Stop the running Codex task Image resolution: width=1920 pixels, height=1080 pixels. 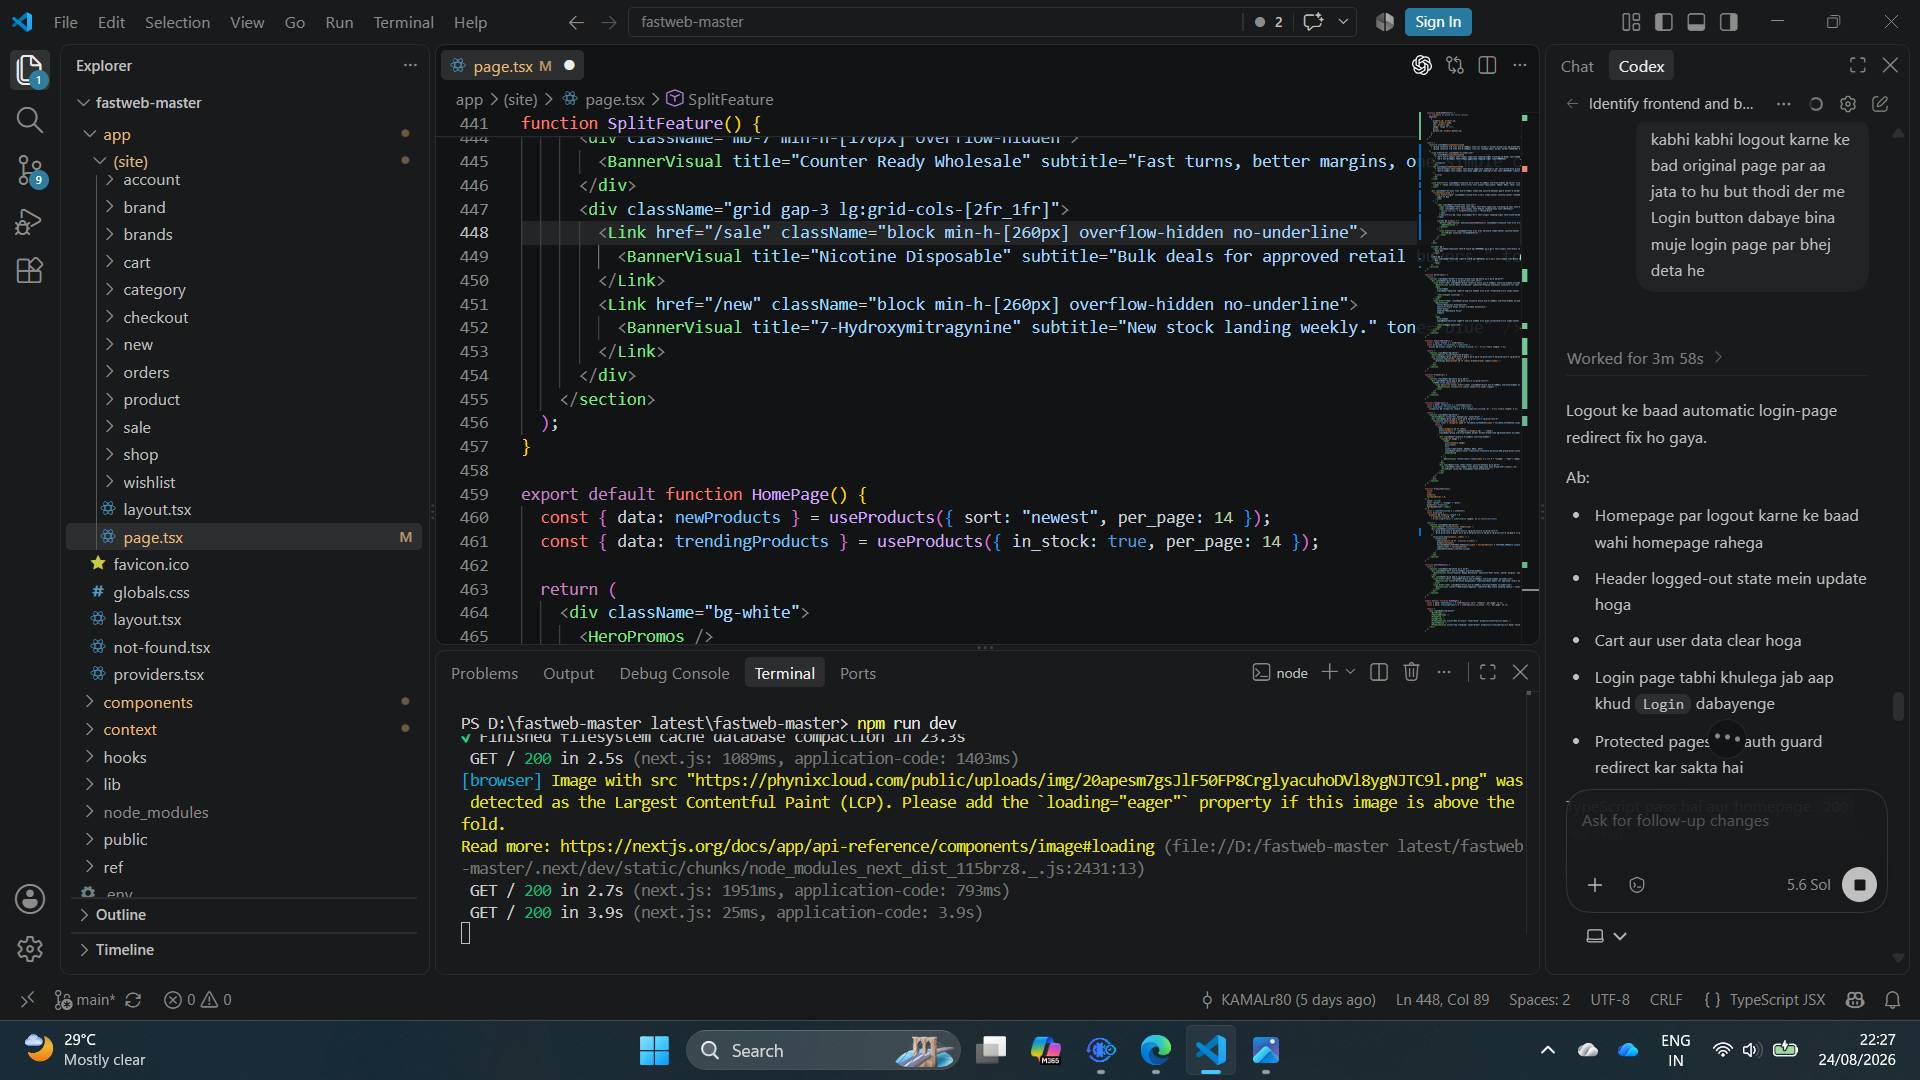1859,885
